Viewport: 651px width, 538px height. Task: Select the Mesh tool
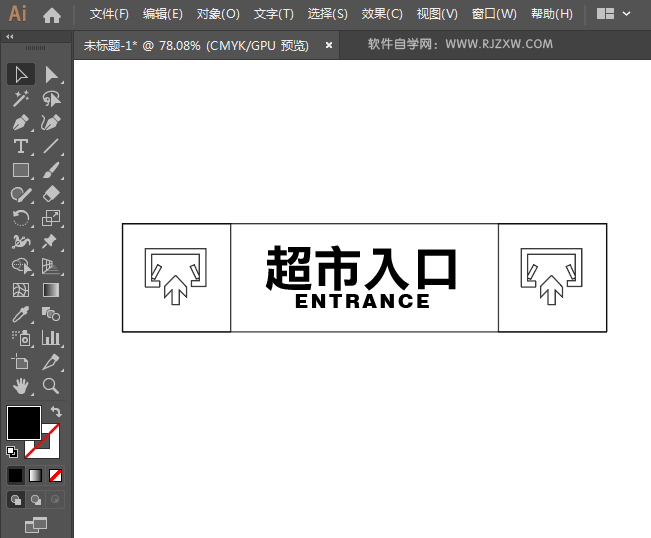[21, 290]
